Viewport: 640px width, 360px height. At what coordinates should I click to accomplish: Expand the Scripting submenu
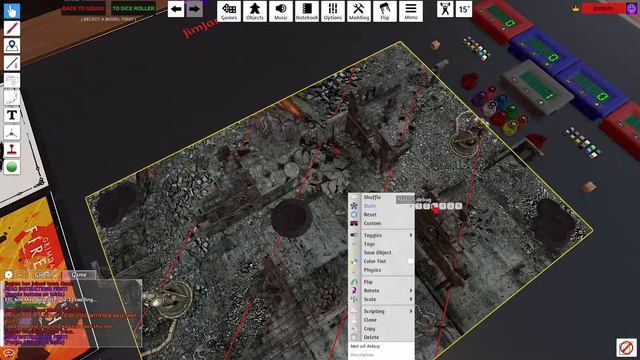pos(381,311)
